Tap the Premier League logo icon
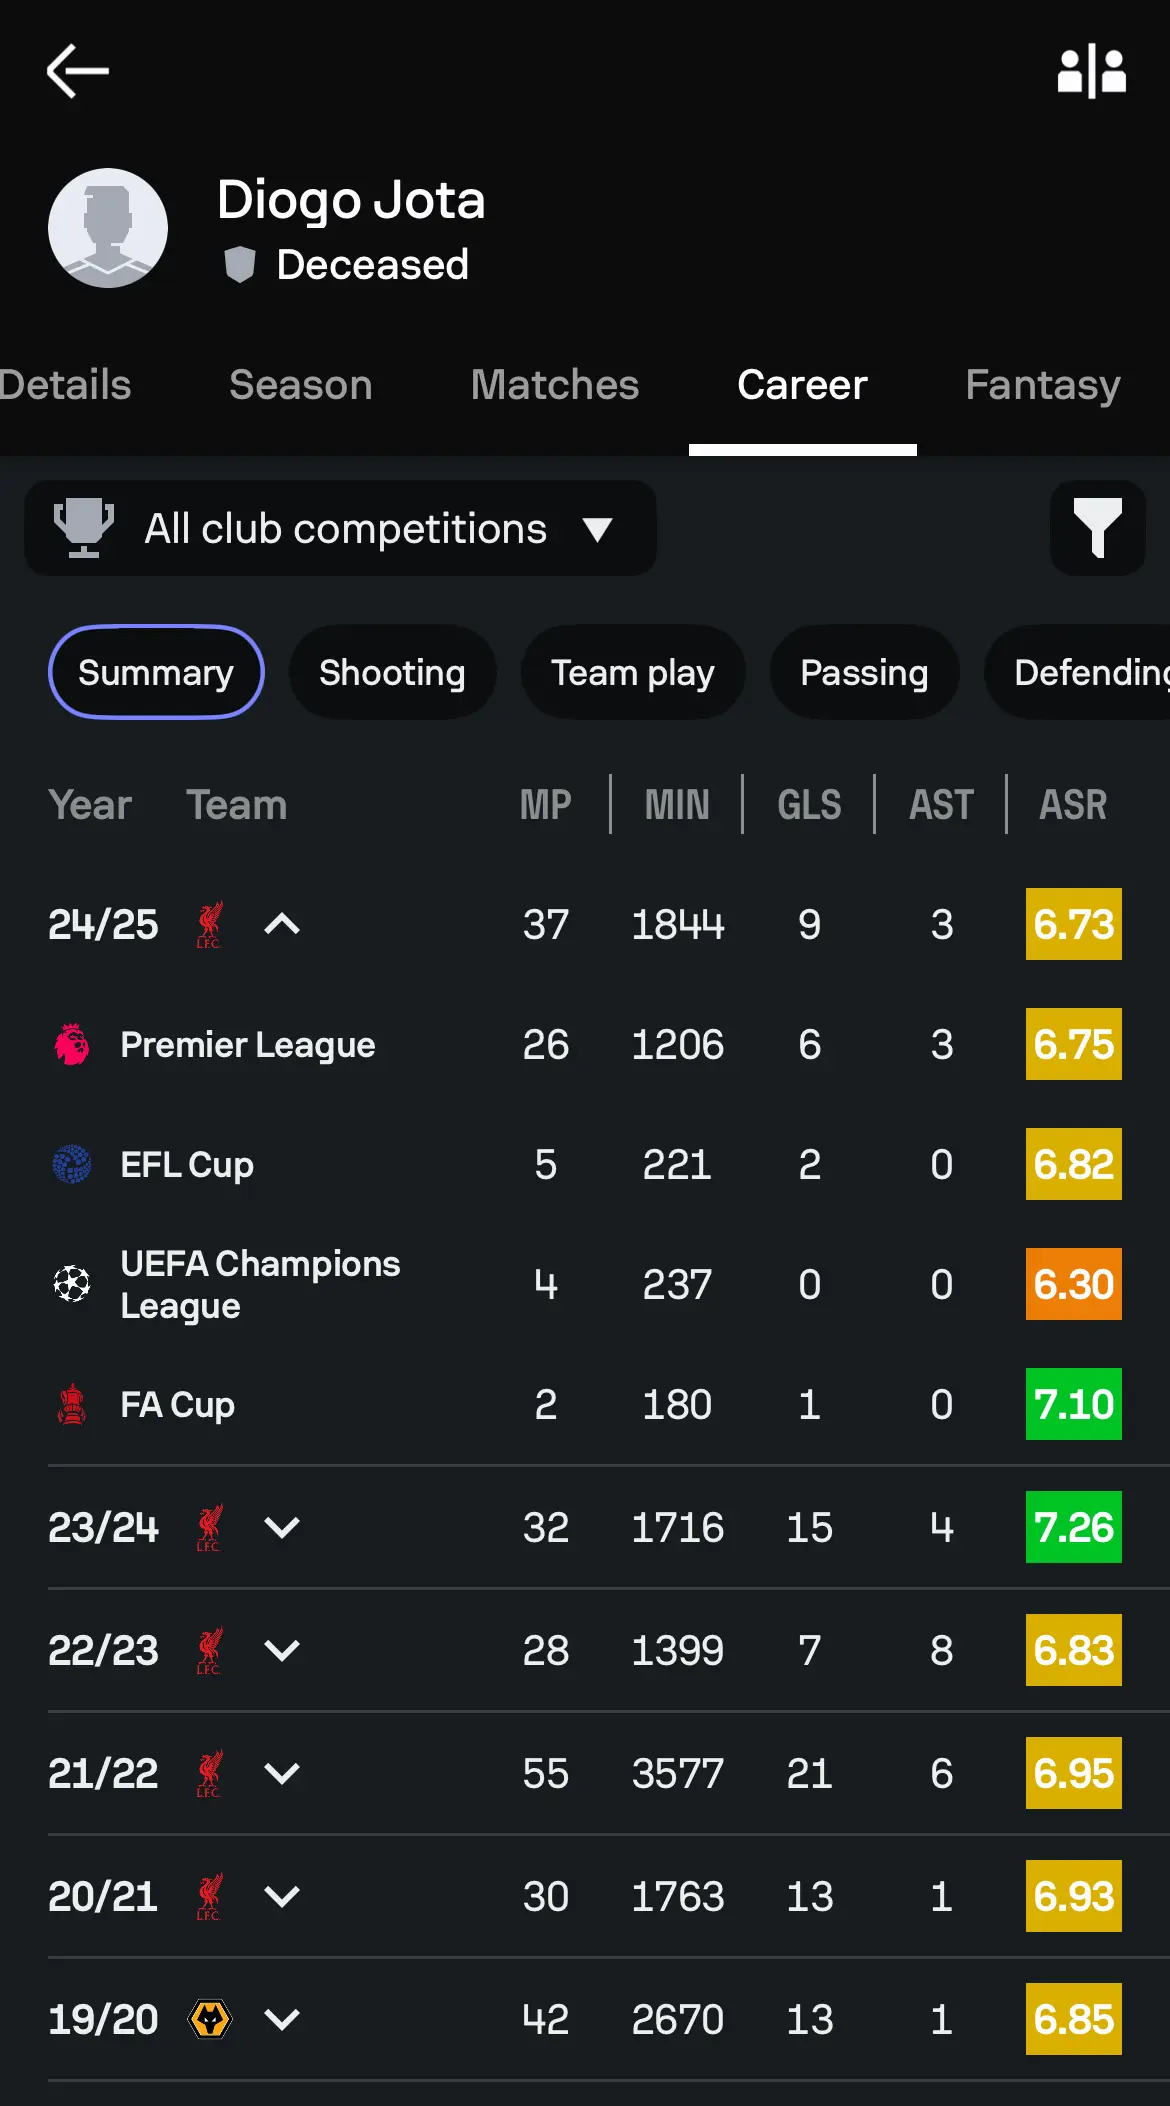Screen dimensions: 1170x2106 72,1044
